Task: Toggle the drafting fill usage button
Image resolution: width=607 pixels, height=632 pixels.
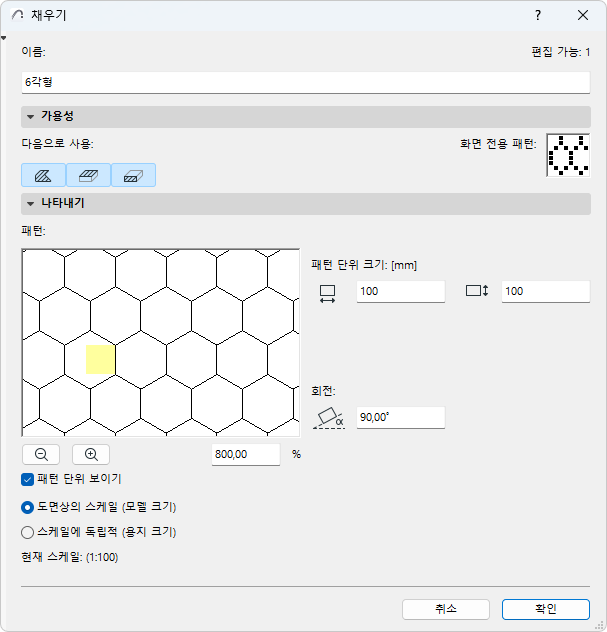Action: [x=43, y=175]
